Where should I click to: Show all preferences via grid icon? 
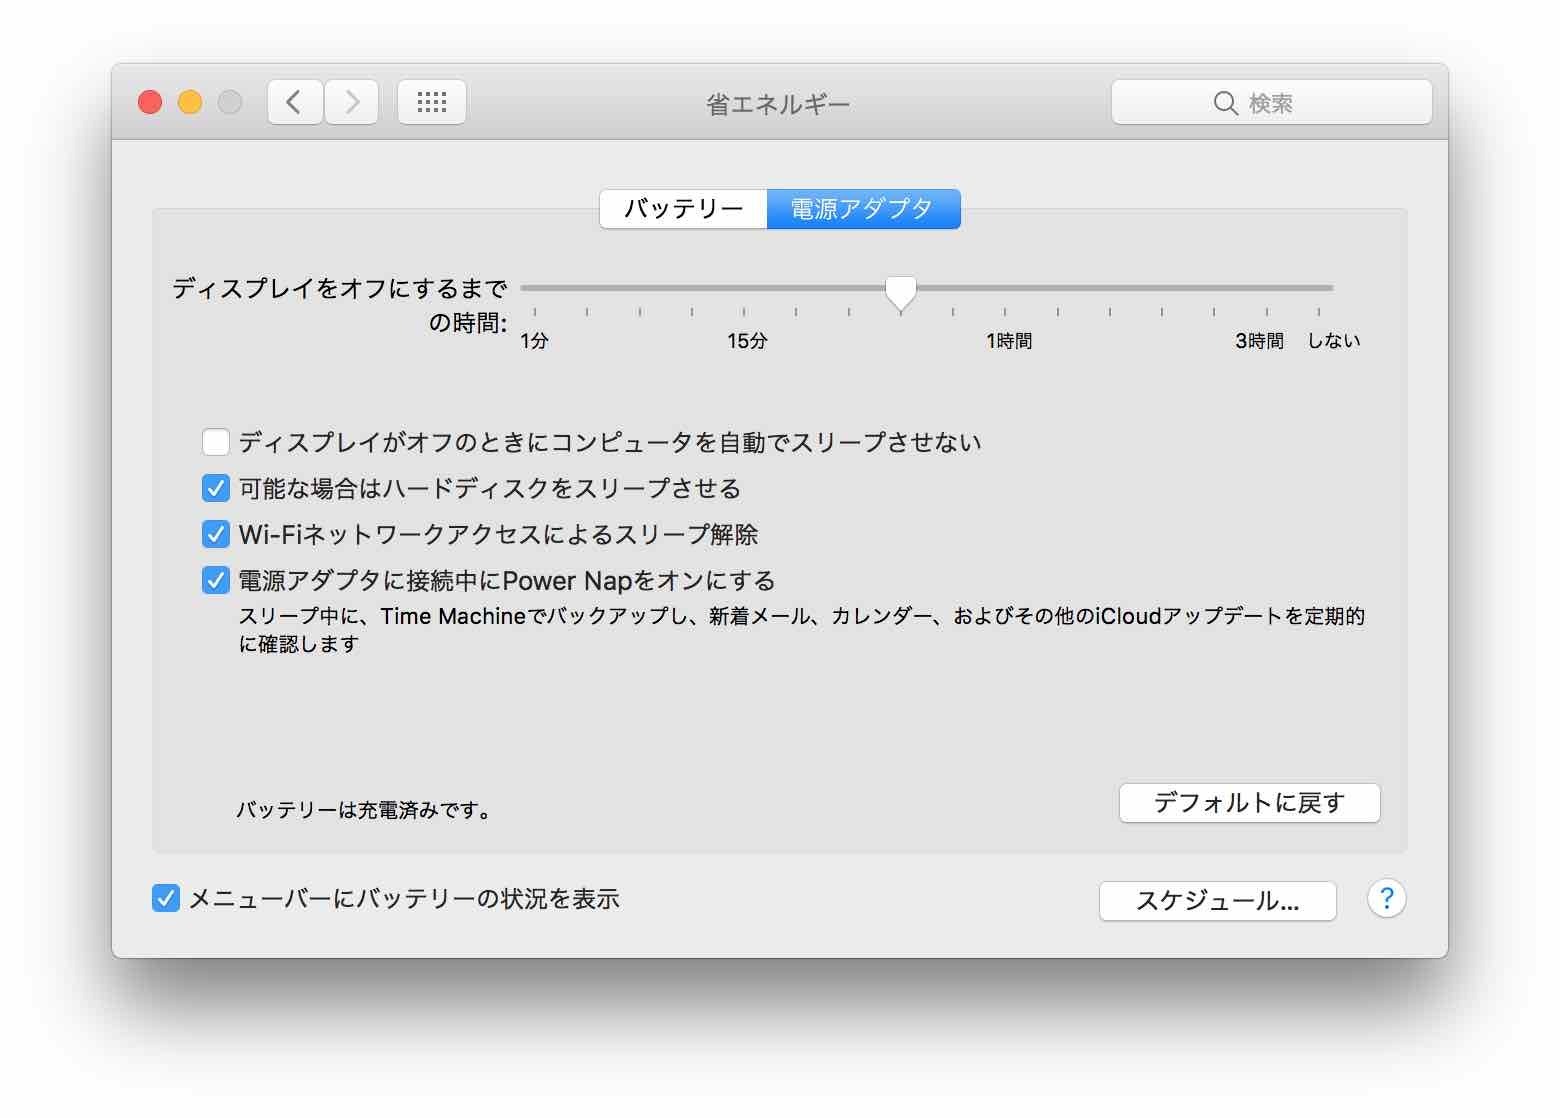pyautogui.click(x=431, y=102)
